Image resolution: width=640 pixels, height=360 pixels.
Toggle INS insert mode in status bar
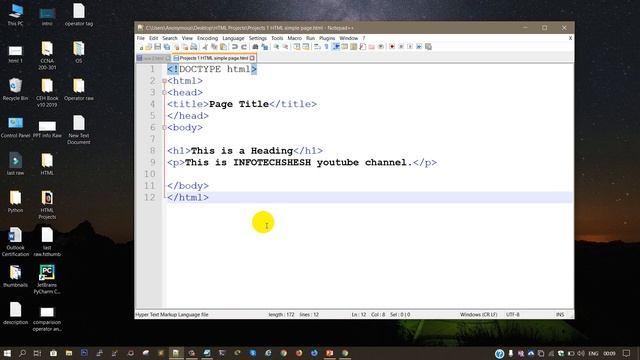560,315
